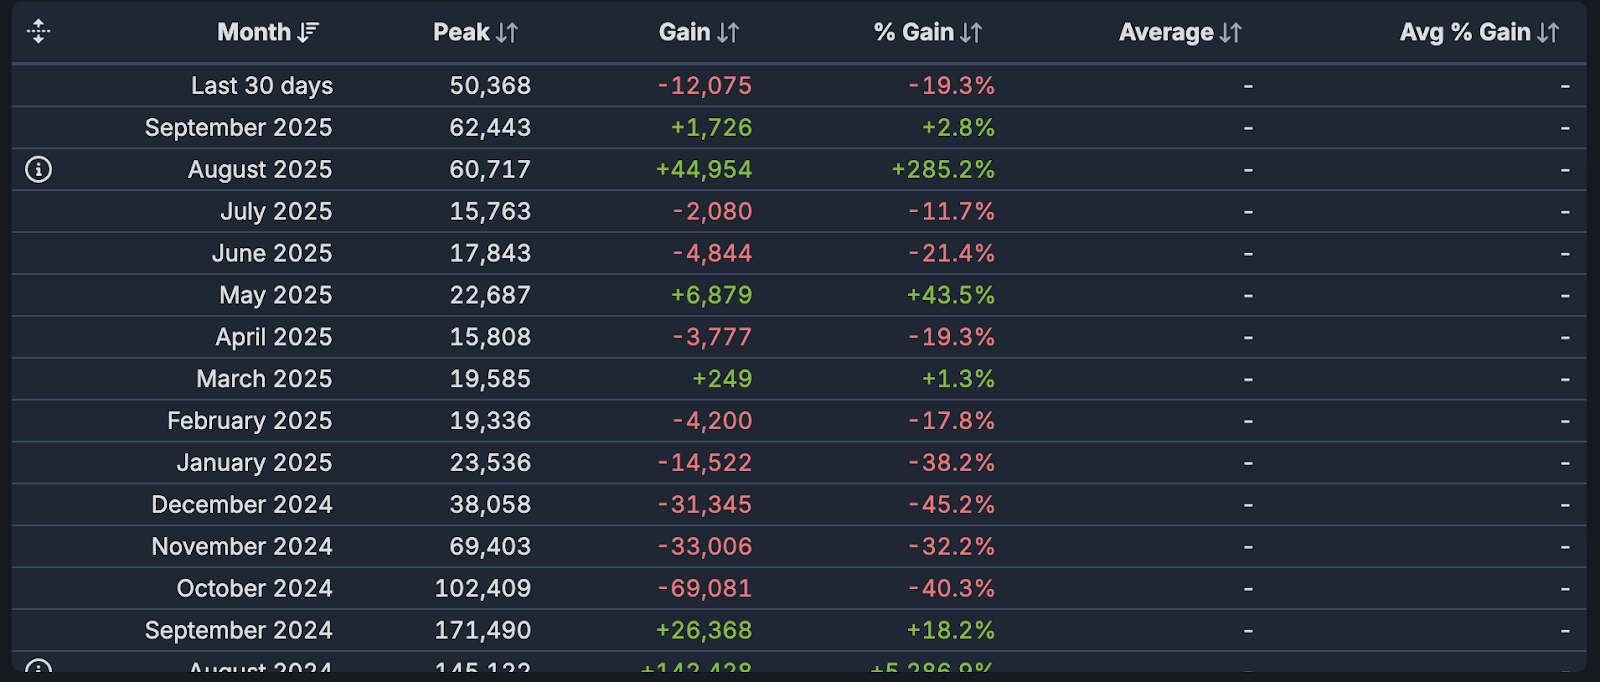1600x682 pixels.
Task: Click the Avg % Gain sort arrows
Action: point(1548,33)
